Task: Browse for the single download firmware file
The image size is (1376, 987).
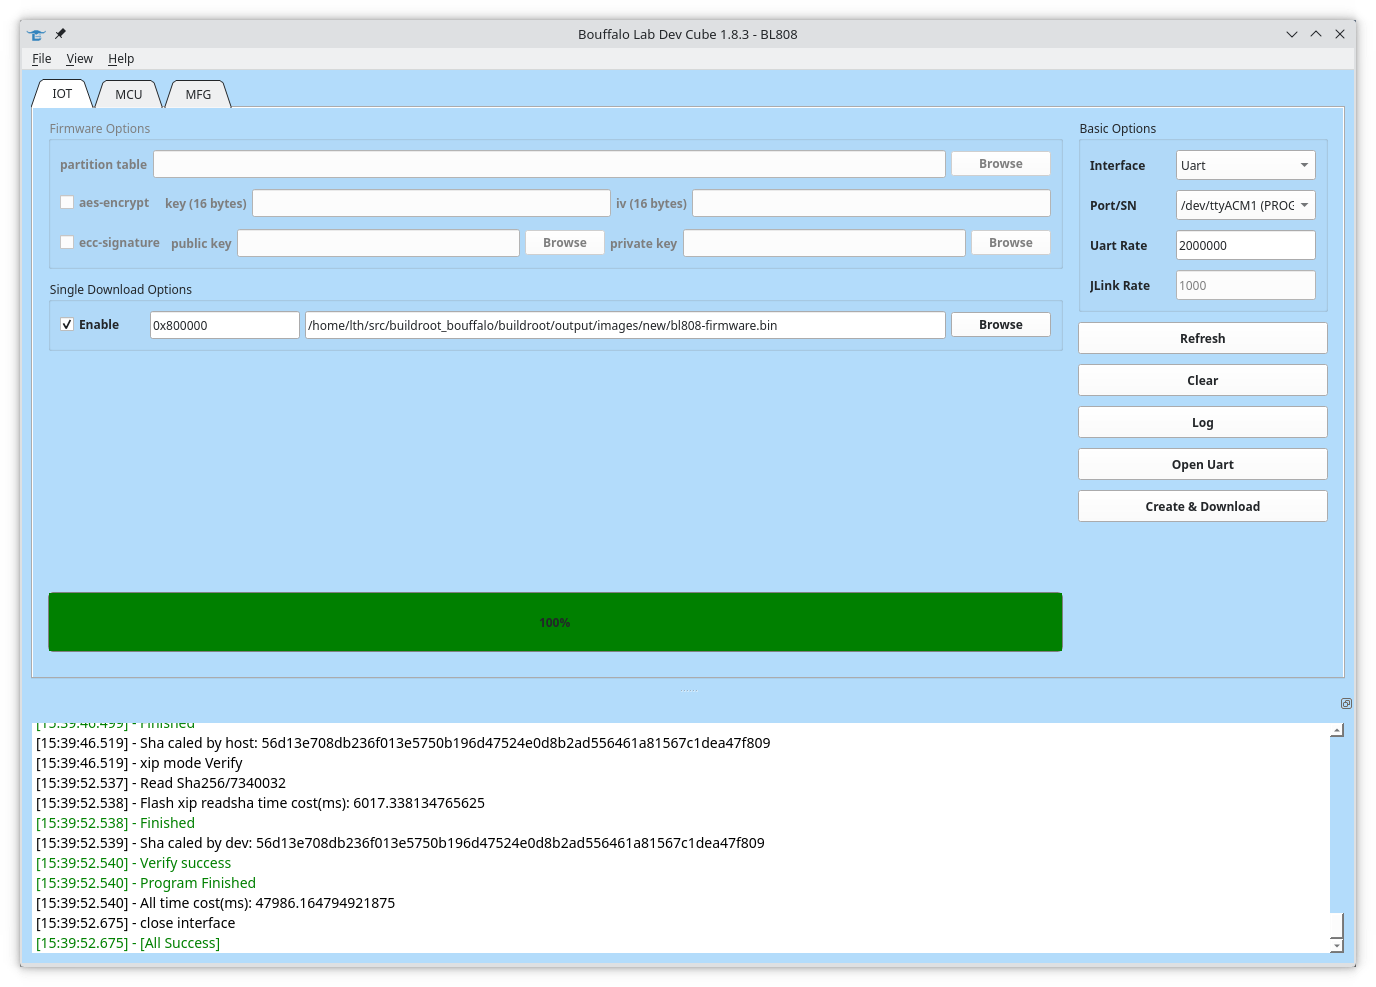Action: [x=1000, y=324]
